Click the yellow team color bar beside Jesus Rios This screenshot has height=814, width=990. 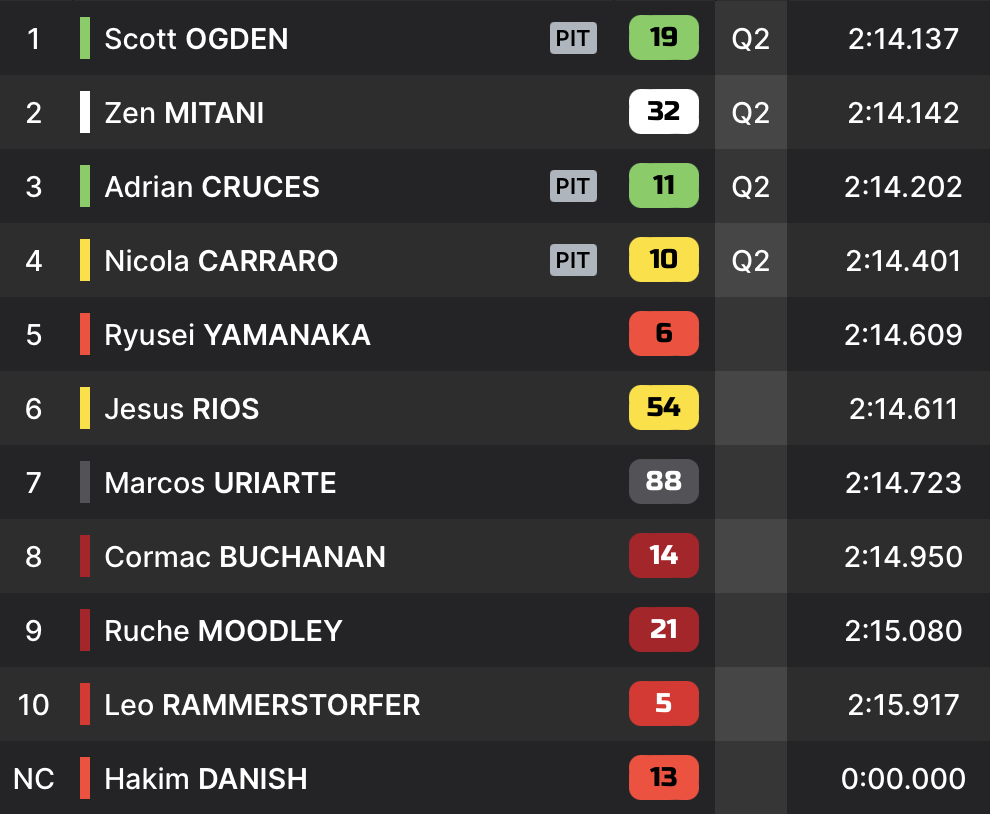click(85, 408)
